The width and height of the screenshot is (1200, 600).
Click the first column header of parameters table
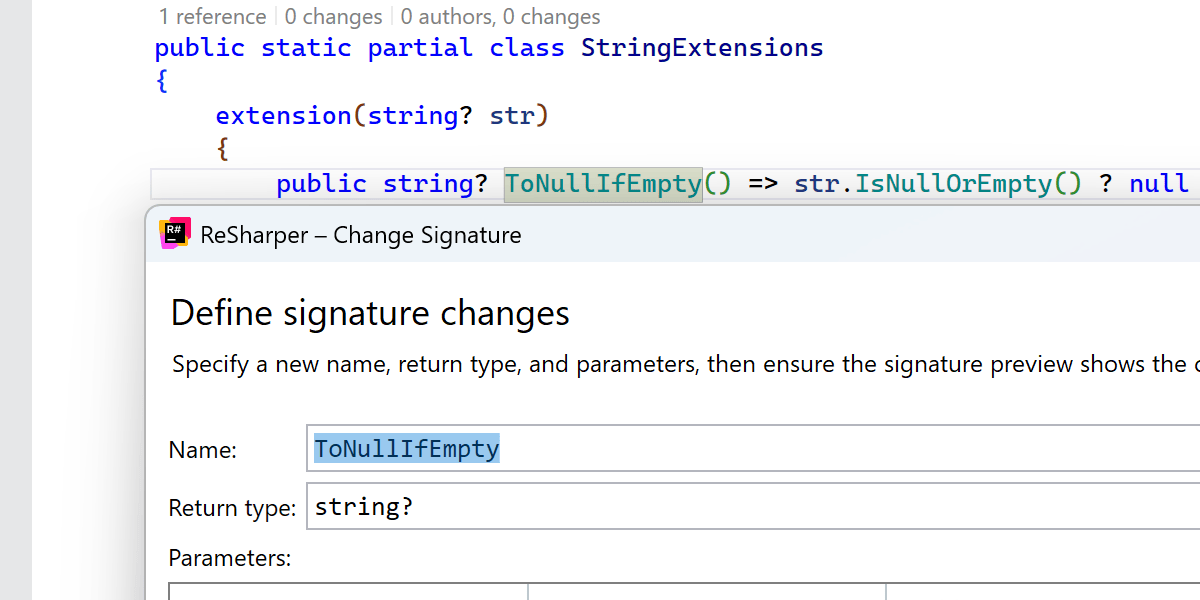click(x=348, y=592)
